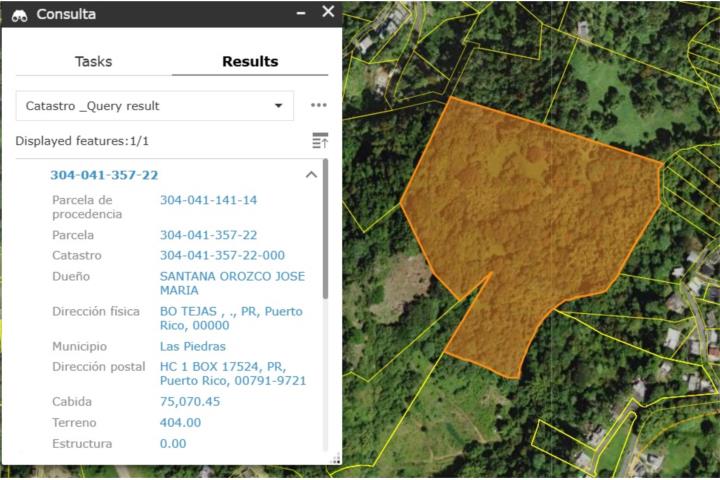This screenshot has height=480, width=720.
Task: Click Catastro value 304-041-357-22-000
Action: (x=222, y=255)
